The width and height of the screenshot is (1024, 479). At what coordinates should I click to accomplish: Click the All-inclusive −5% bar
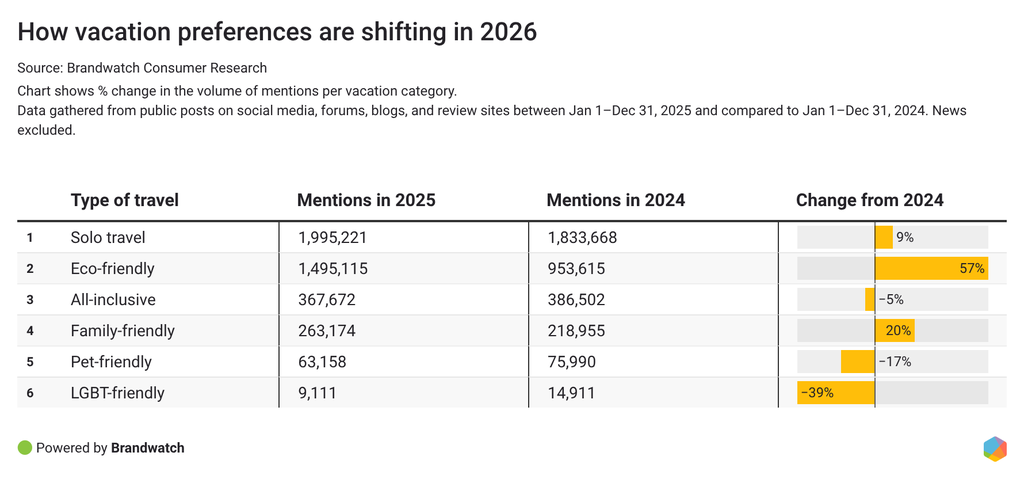(x=870, y=299)
